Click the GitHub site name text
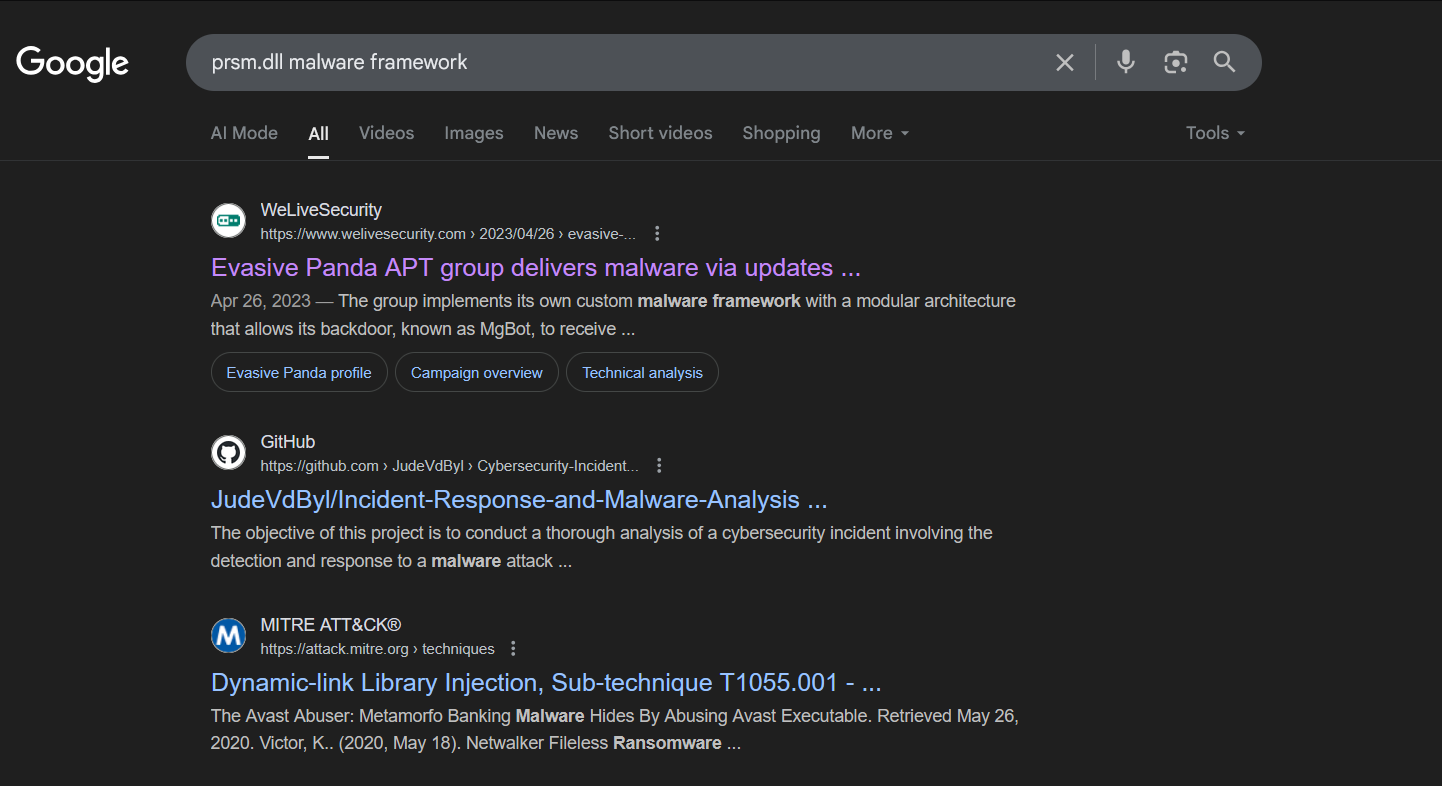Image resolution: width=1442 pixels, height=786 pixels. pyautogui.click(x=288, y=442)
